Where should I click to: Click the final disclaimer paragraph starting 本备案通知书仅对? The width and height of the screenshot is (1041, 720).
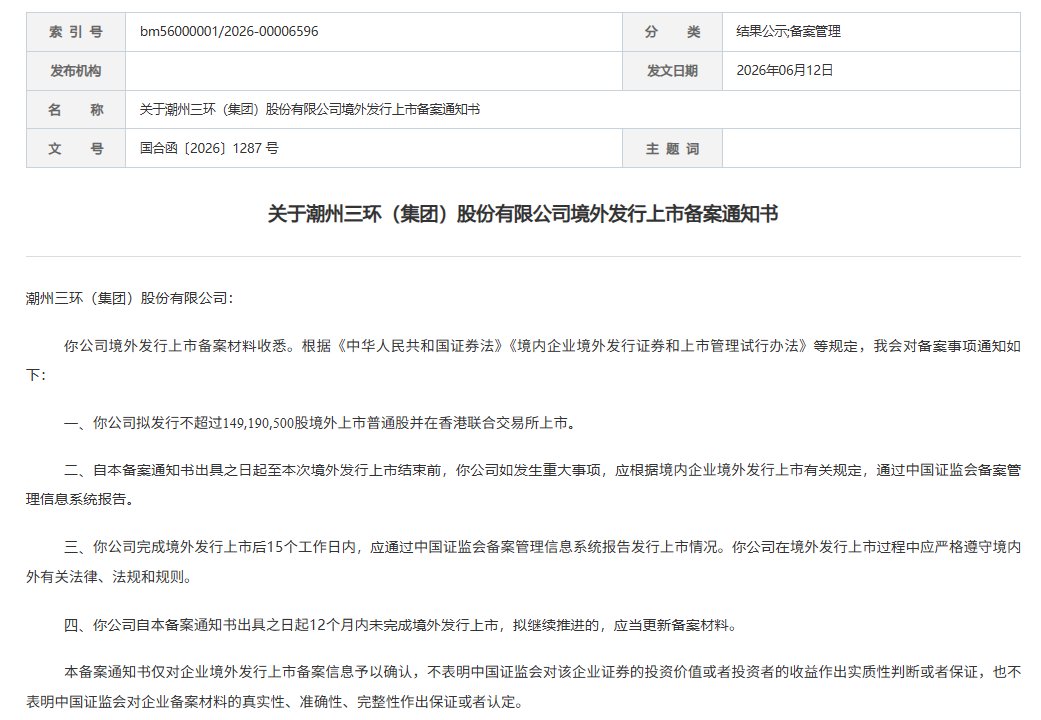point(523,687)
